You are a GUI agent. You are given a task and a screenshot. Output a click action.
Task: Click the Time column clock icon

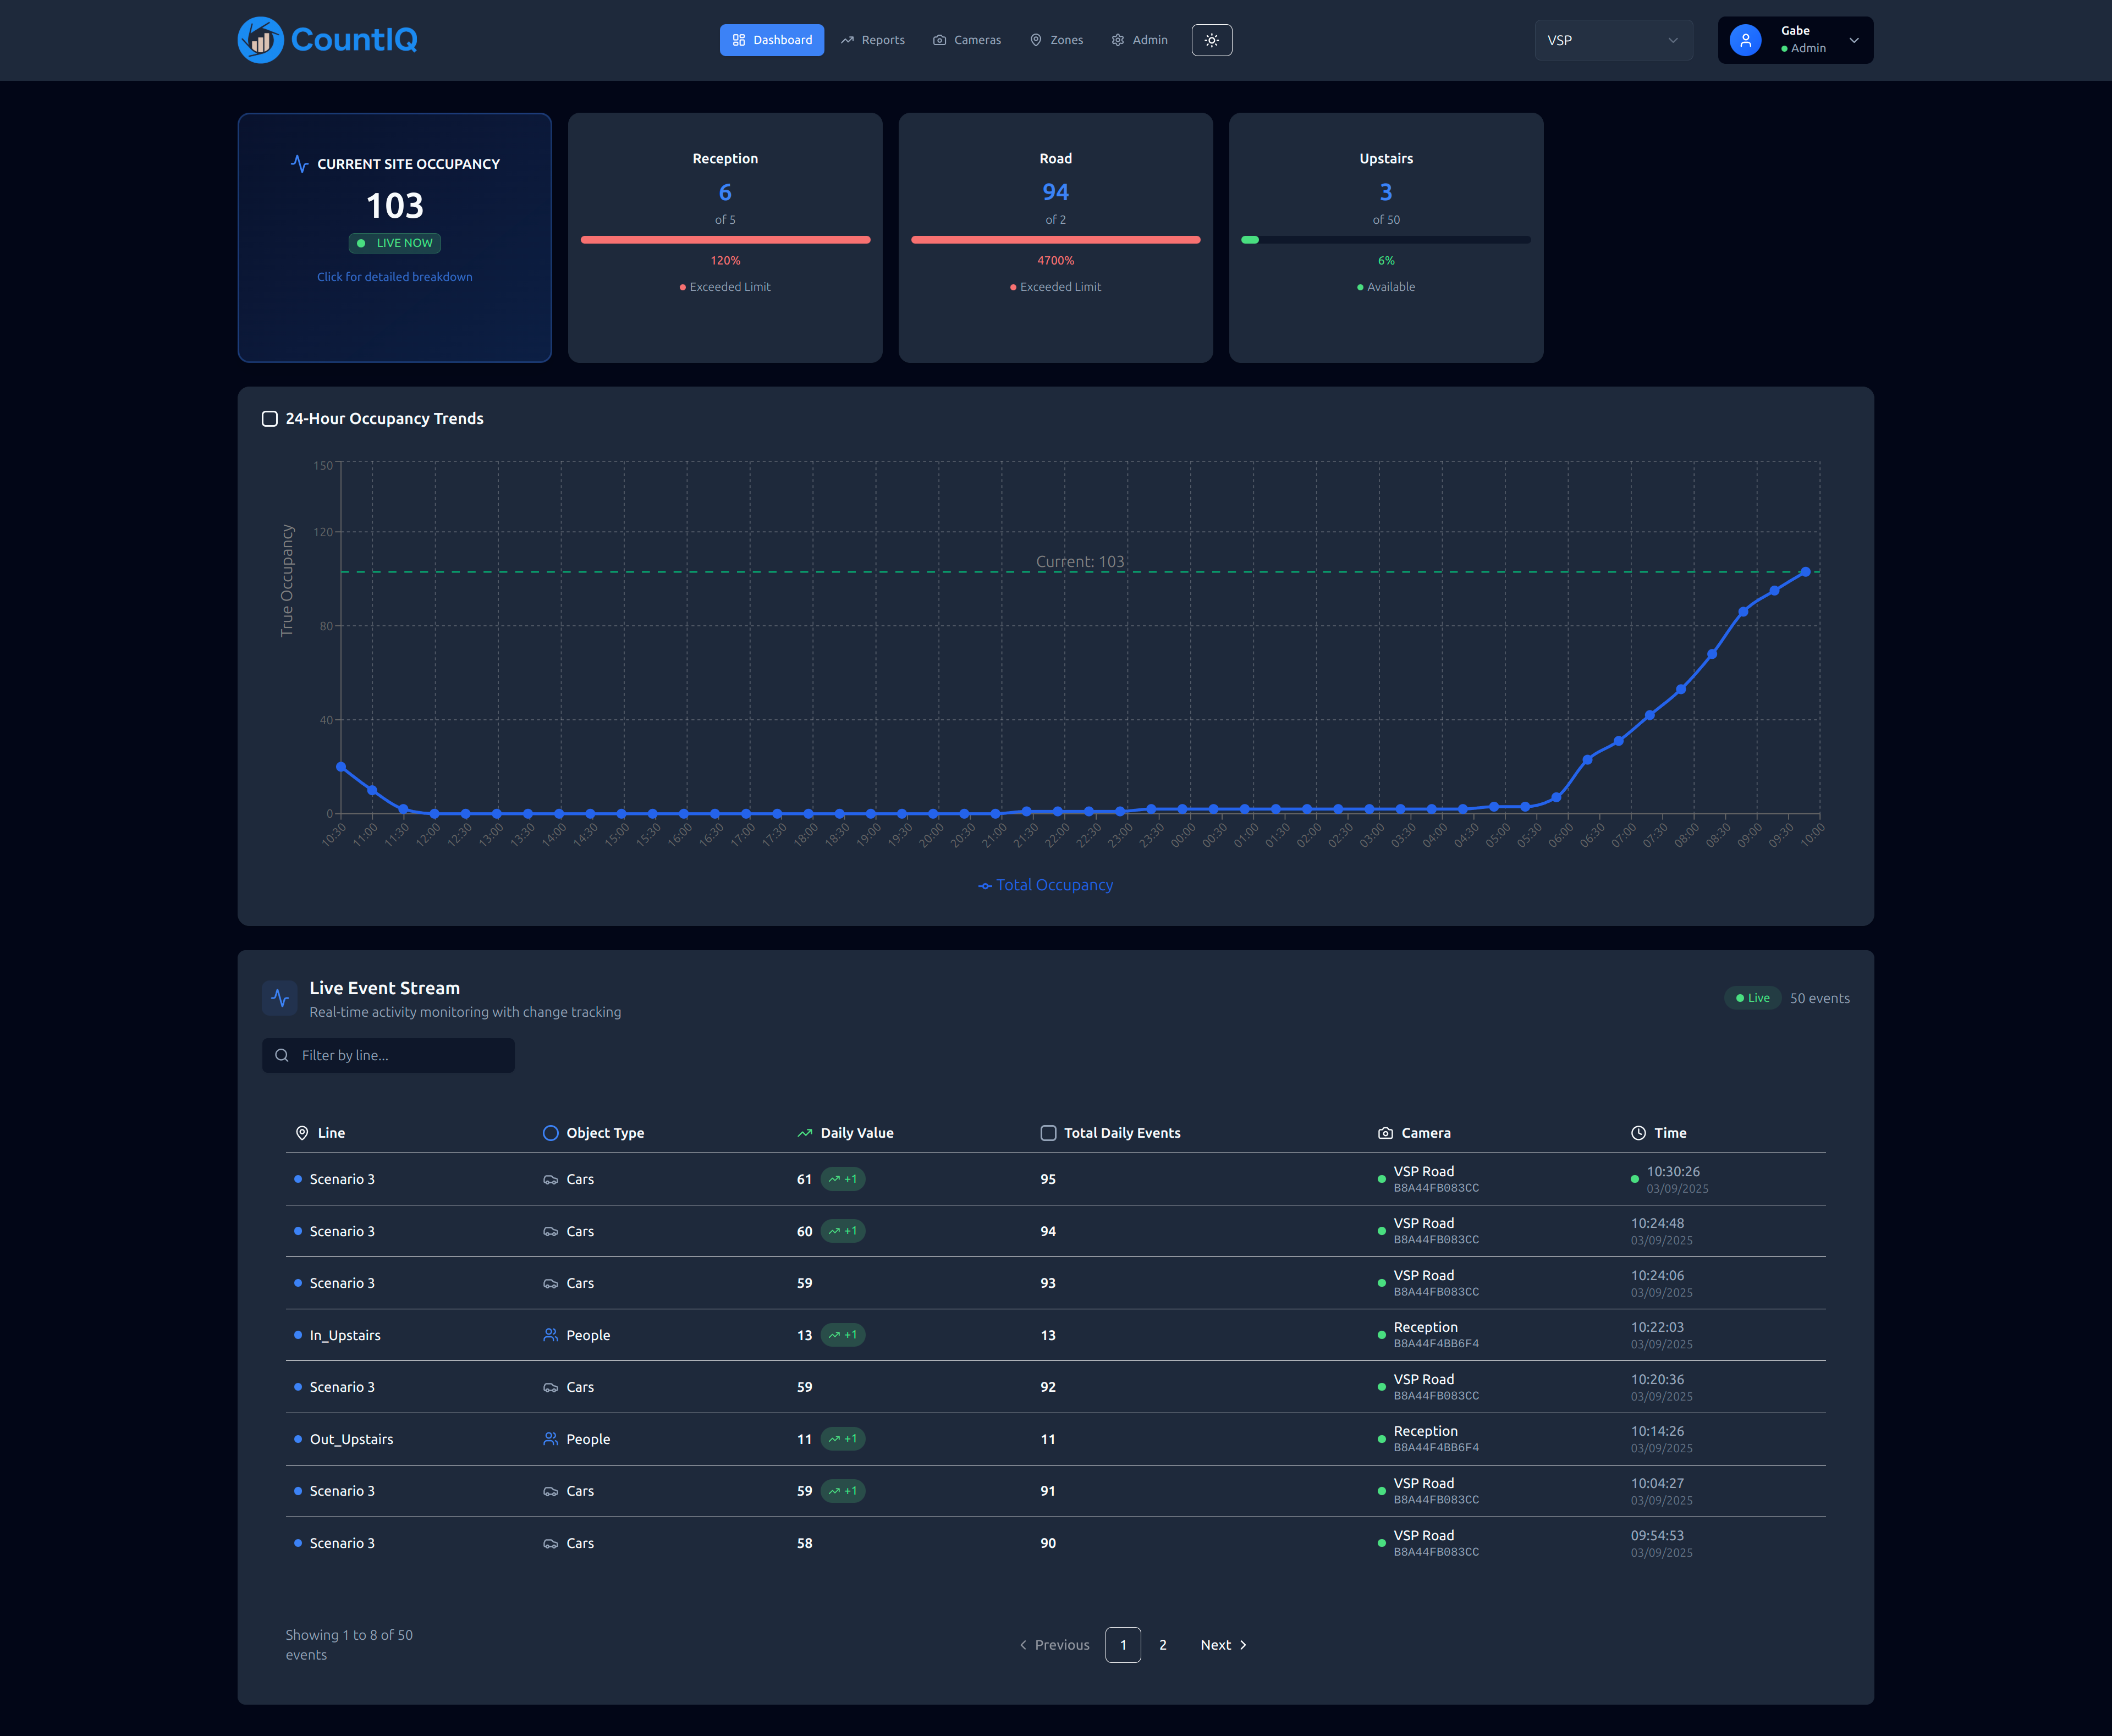(x=1638, y=1133)
